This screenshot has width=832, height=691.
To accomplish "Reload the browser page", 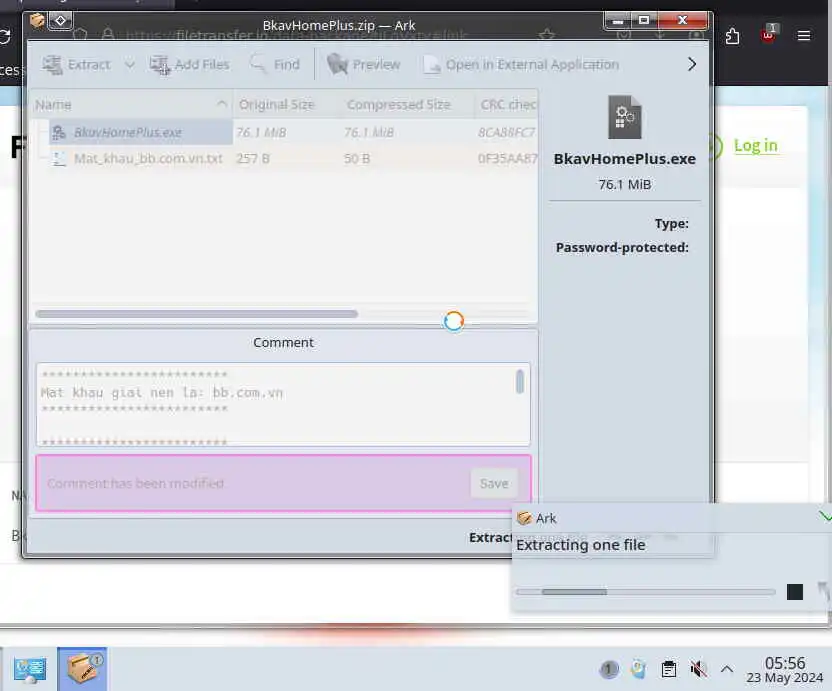I will (4, 37).
